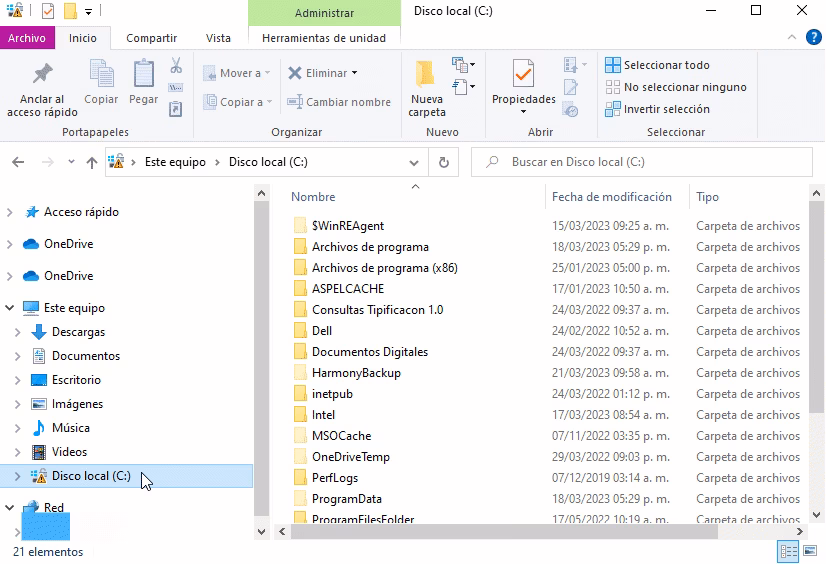Click Invertir selección
Image resolution: width=826 pixels, height=564 pixels.
(x=657, y=109)
